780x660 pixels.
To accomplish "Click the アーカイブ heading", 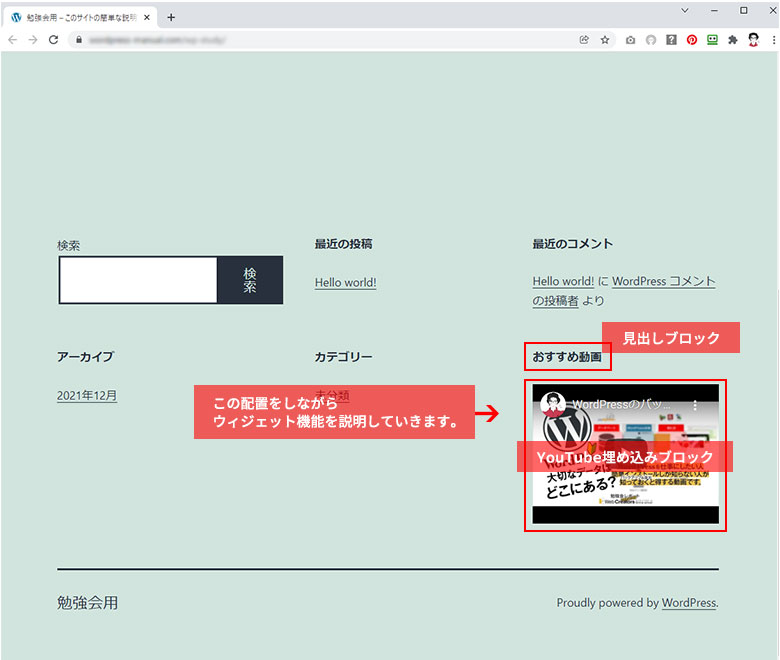I will pos(86,357).
